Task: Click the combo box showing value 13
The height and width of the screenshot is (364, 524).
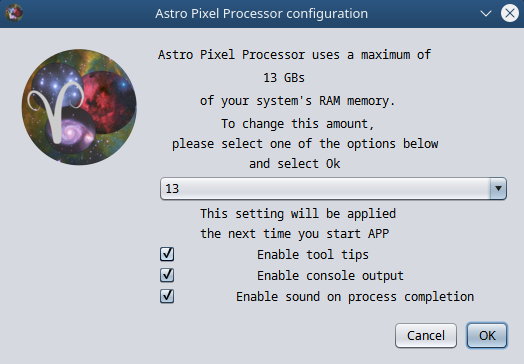Action: click(x=333, y=189)
